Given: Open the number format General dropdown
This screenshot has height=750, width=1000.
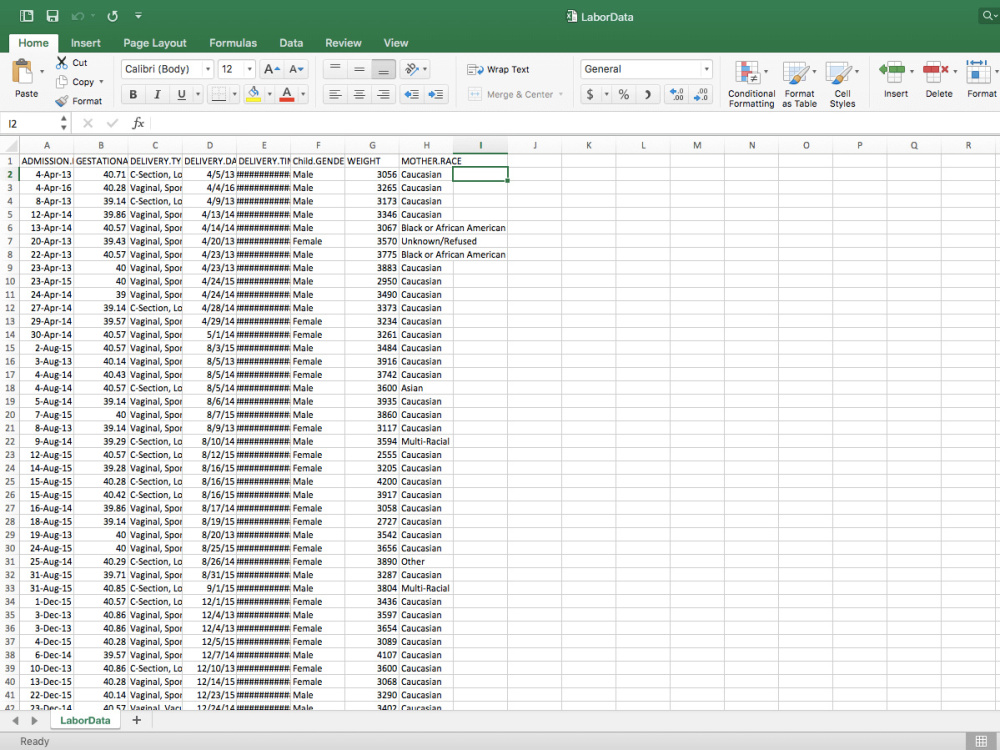Looking at the screenshot, I should point(706,69).
